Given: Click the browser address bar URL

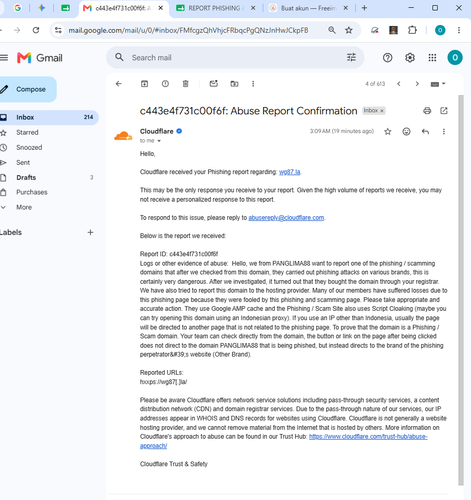Looking at the screenshot, I should [188, 30].
